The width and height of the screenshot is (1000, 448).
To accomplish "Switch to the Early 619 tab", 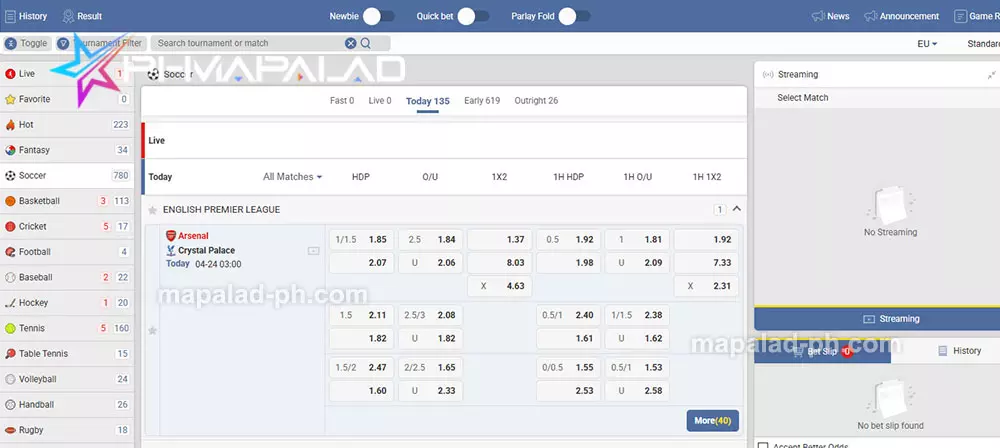I will click(482, 101).
